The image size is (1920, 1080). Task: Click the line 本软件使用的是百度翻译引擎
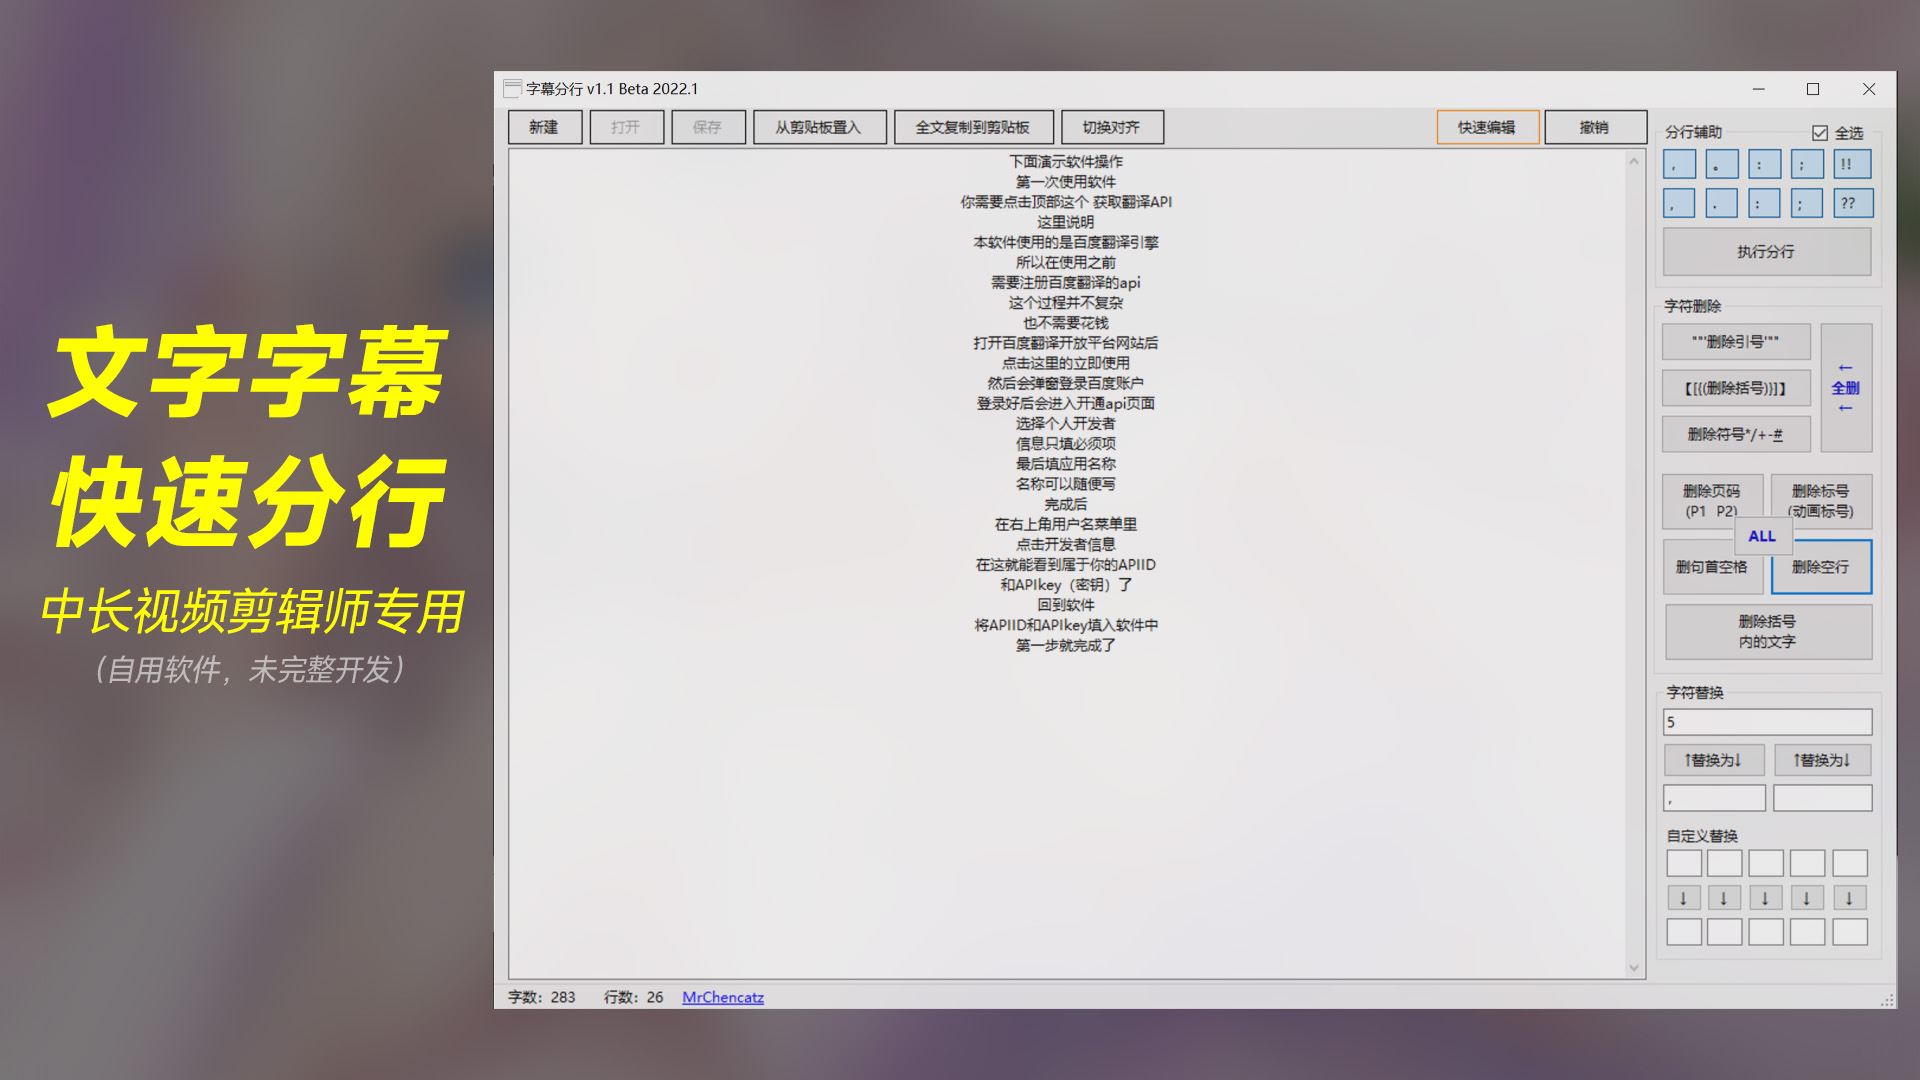1066,242
